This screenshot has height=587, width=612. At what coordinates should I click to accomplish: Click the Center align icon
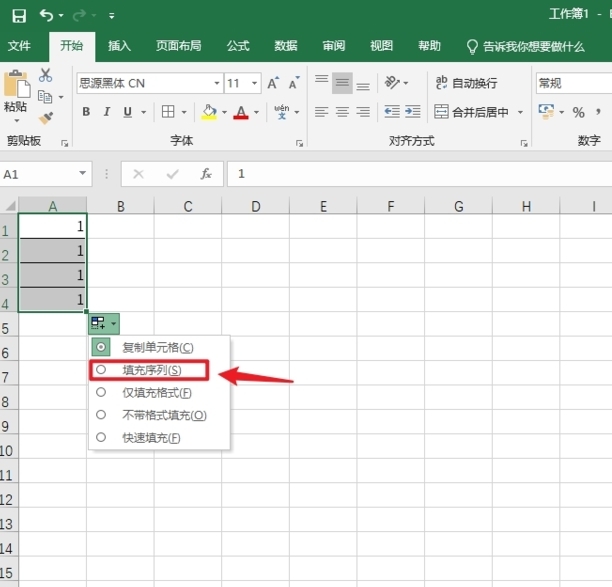pyautogui.click(x=342, y=112)
